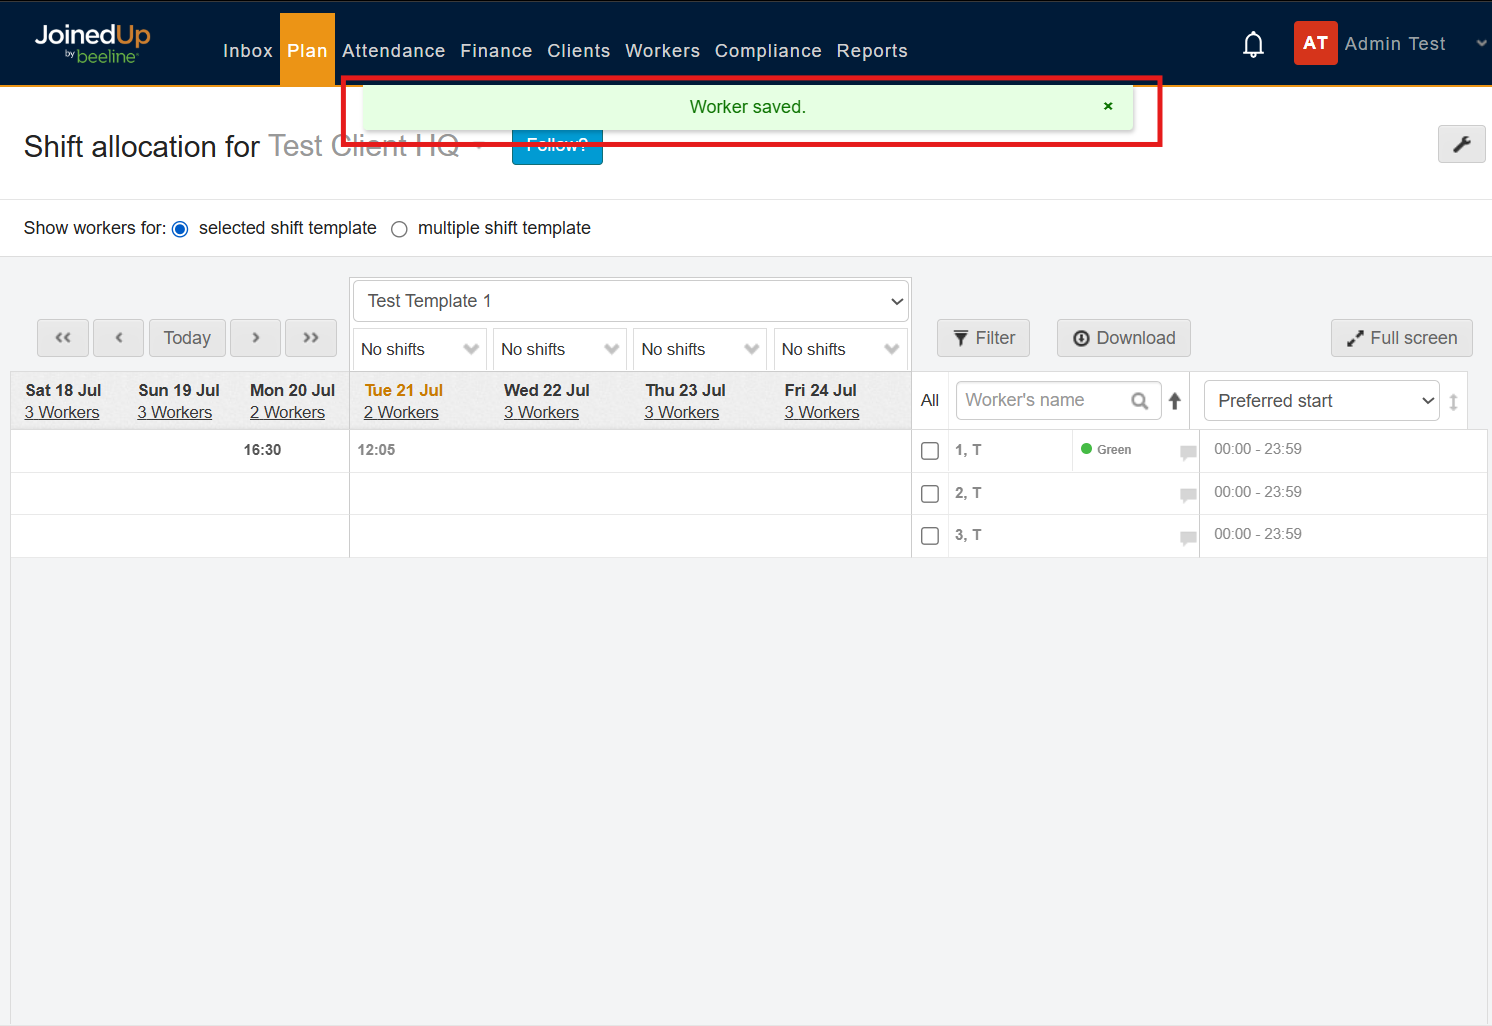
Task: Toggle the sort order arrows beside Preferred start
Action: point(1453,401)
